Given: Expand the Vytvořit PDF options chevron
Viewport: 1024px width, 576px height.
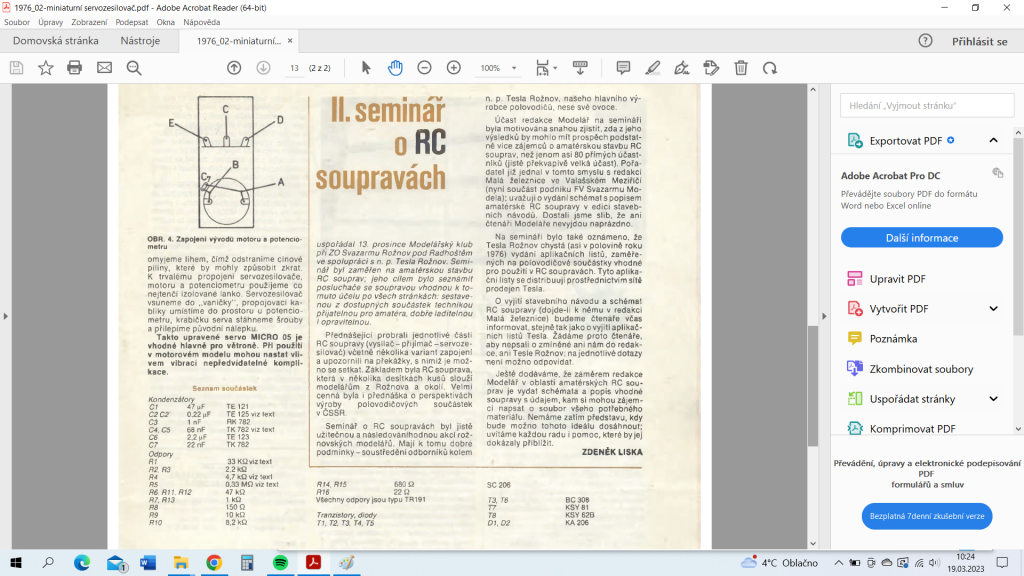Looking at the screenshot, I should pos(993,309).
